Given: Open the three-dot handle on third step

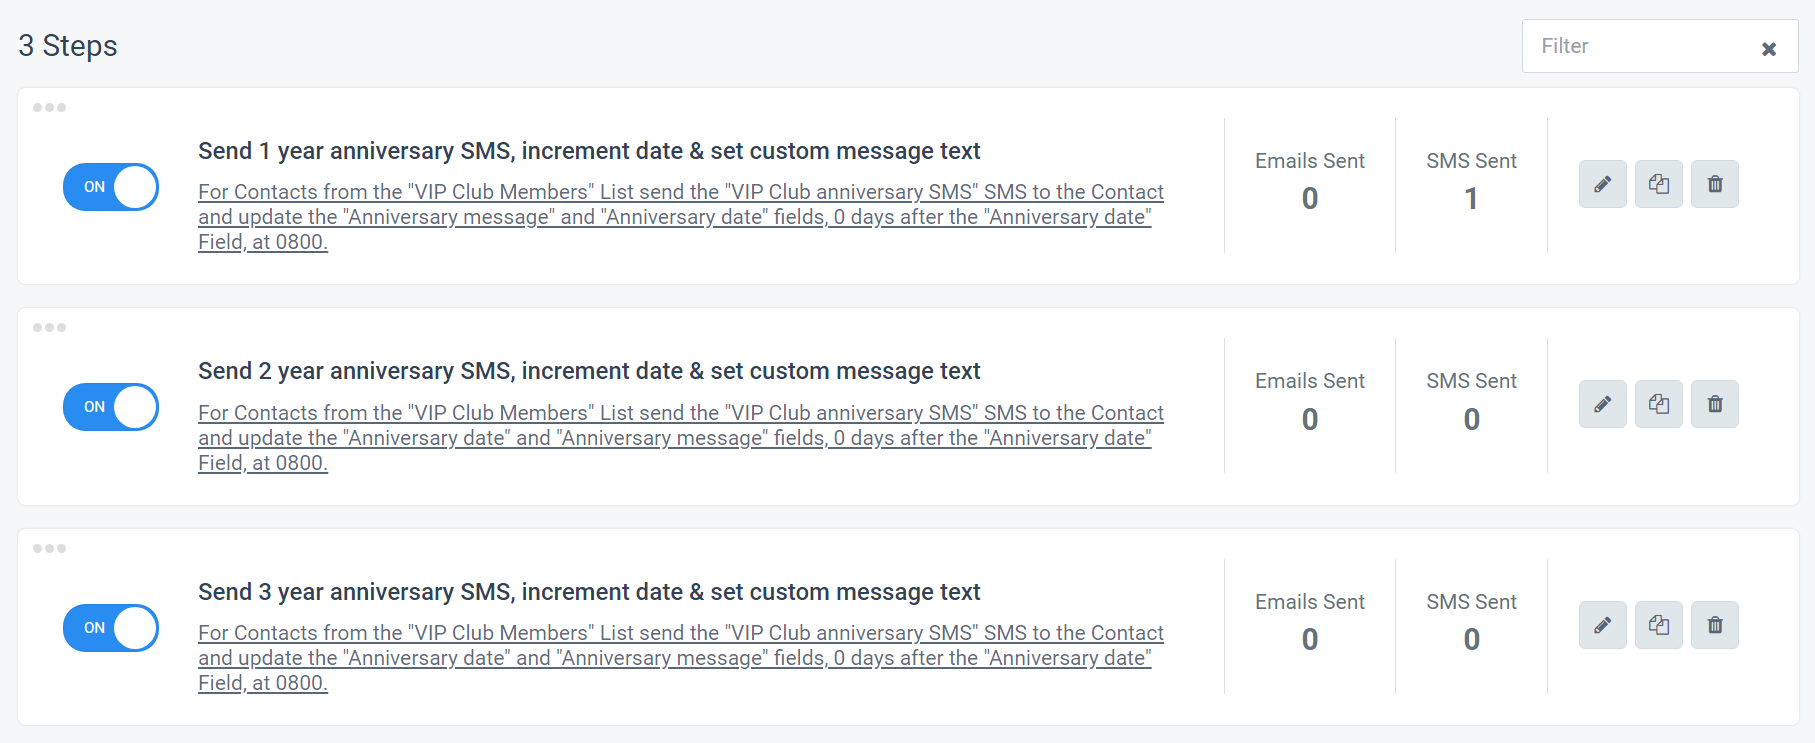Looking at the screenshot, I should pos(49,548).
